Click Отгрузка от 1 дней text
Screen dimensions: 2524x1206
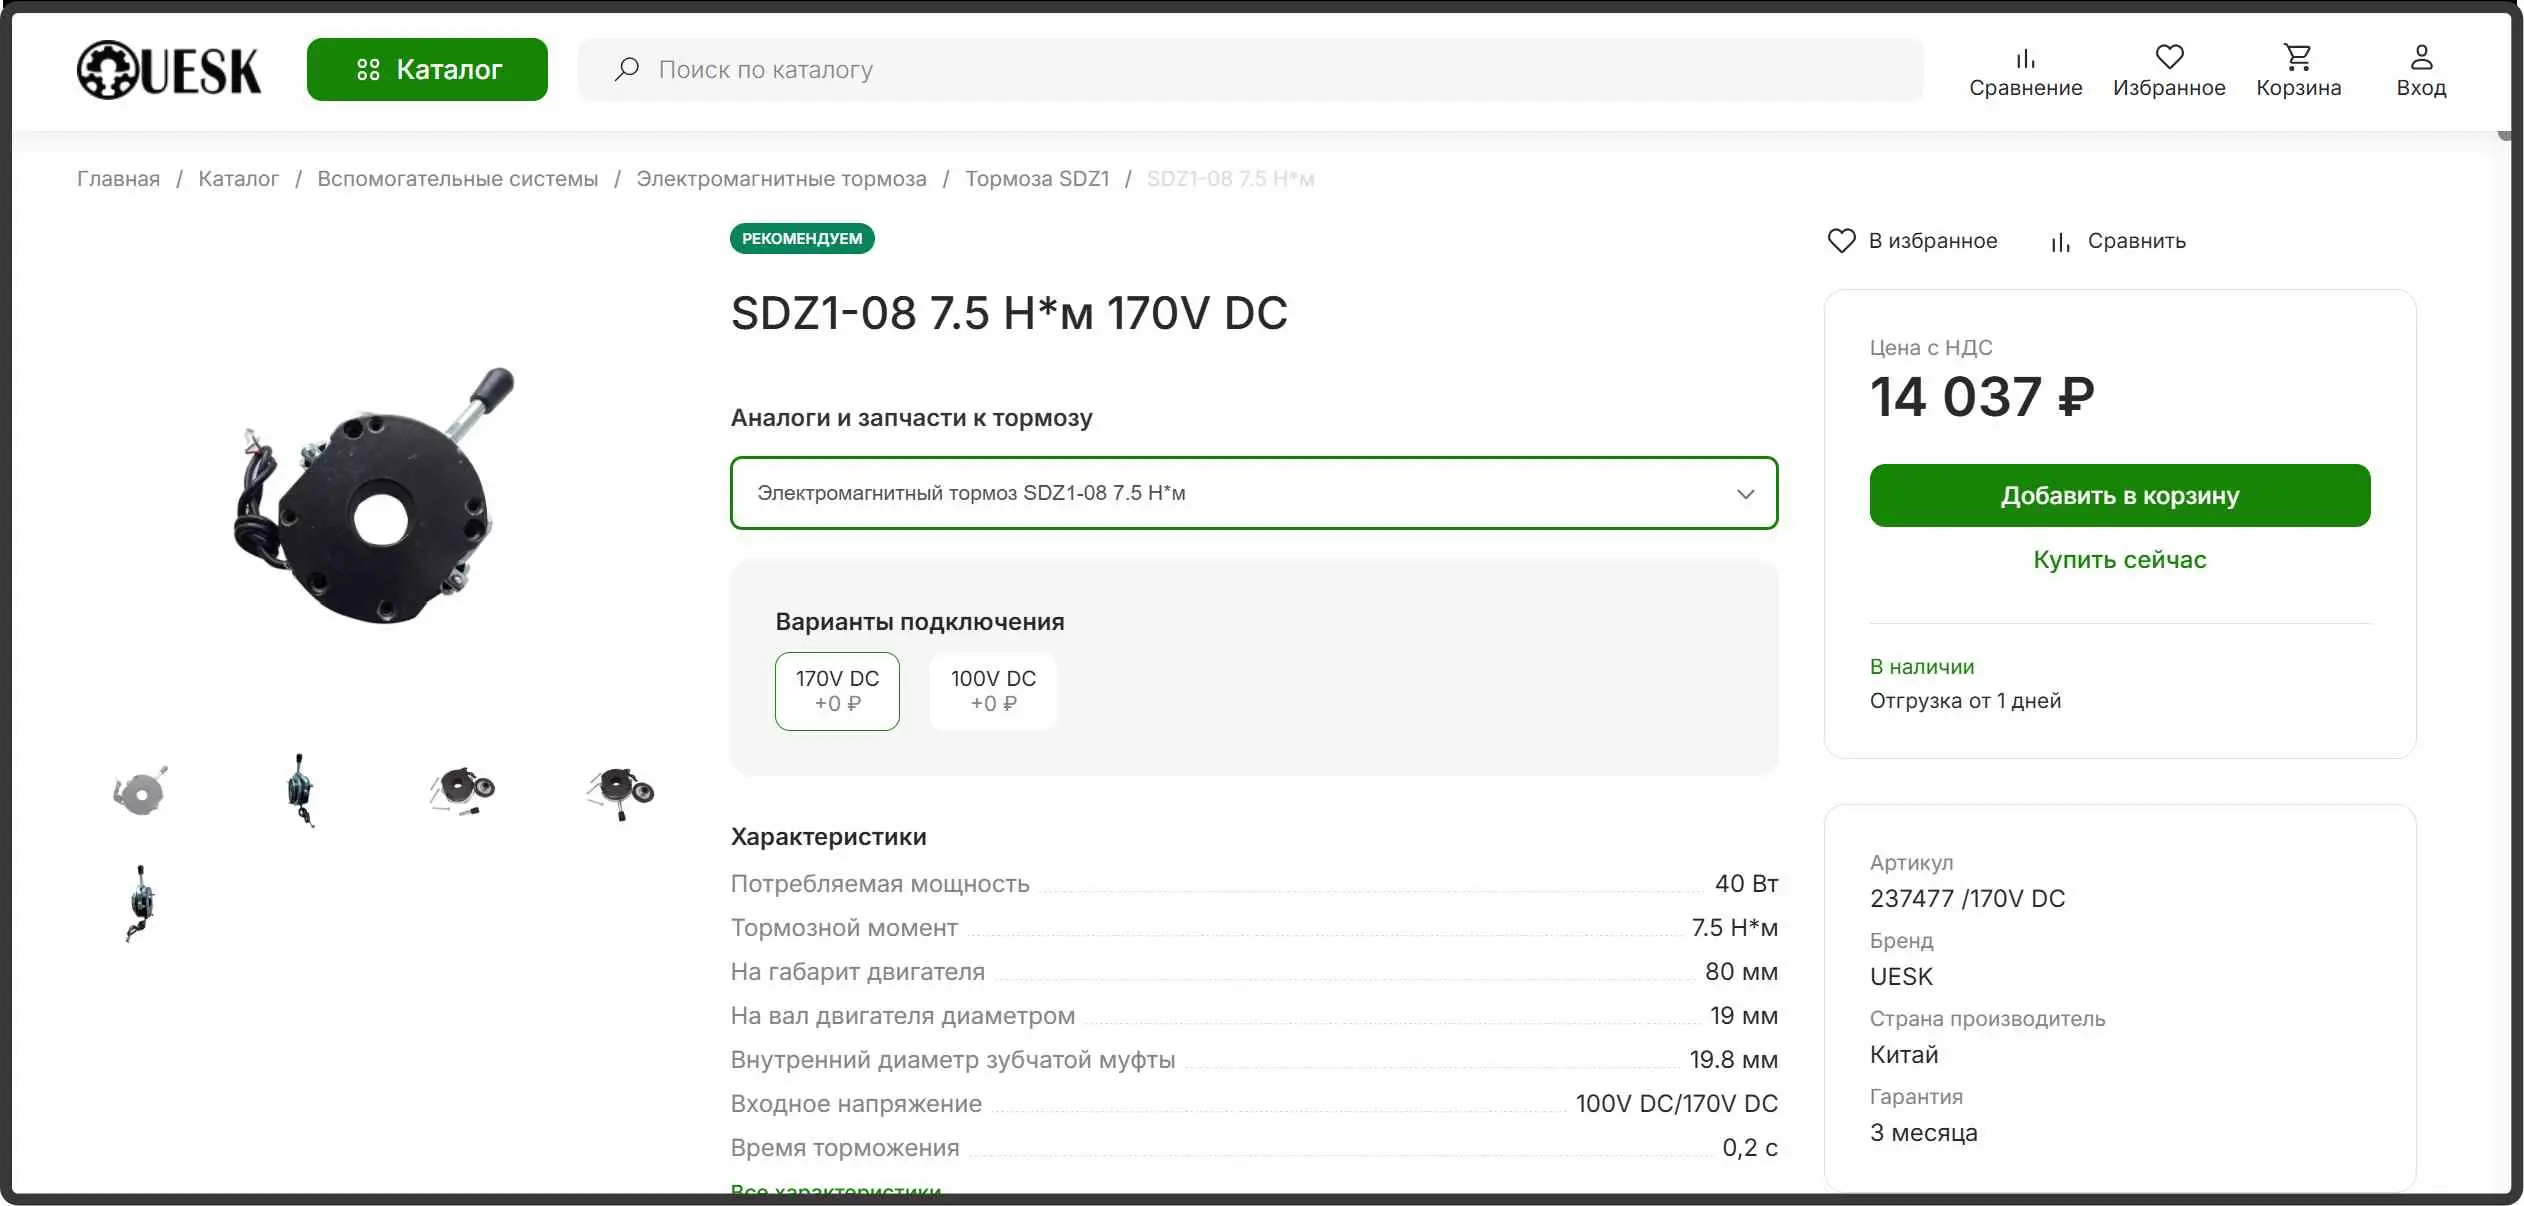click(x=1965, y=700)
